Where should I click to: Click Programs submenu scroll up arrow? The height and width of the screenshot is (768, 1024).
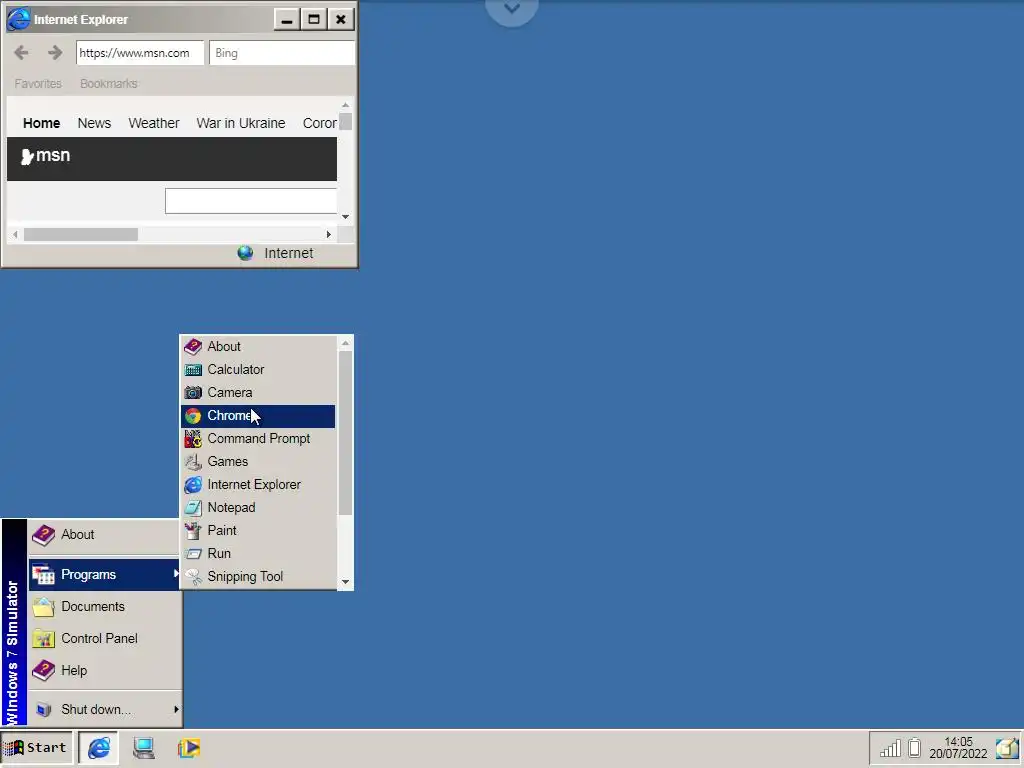[345, 344]
